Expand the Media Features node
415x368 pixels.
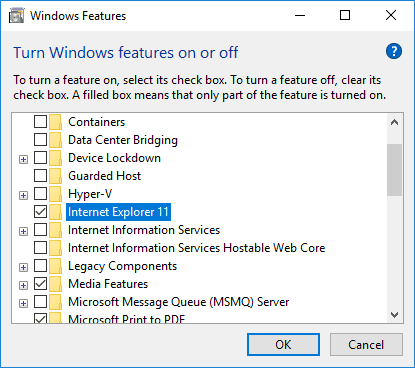[23, 285]
